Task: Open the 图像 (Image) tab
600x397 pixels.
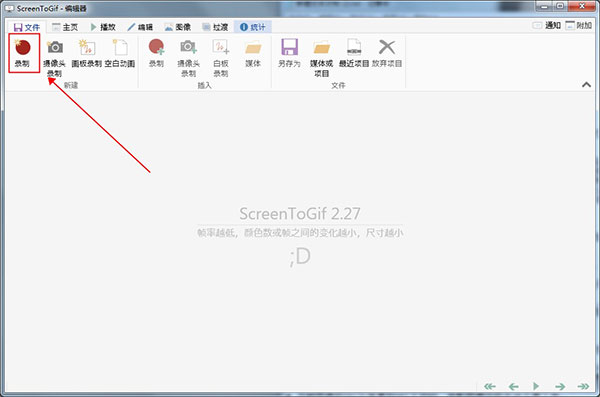Action: pyautogui.click(x=178, y=27)
